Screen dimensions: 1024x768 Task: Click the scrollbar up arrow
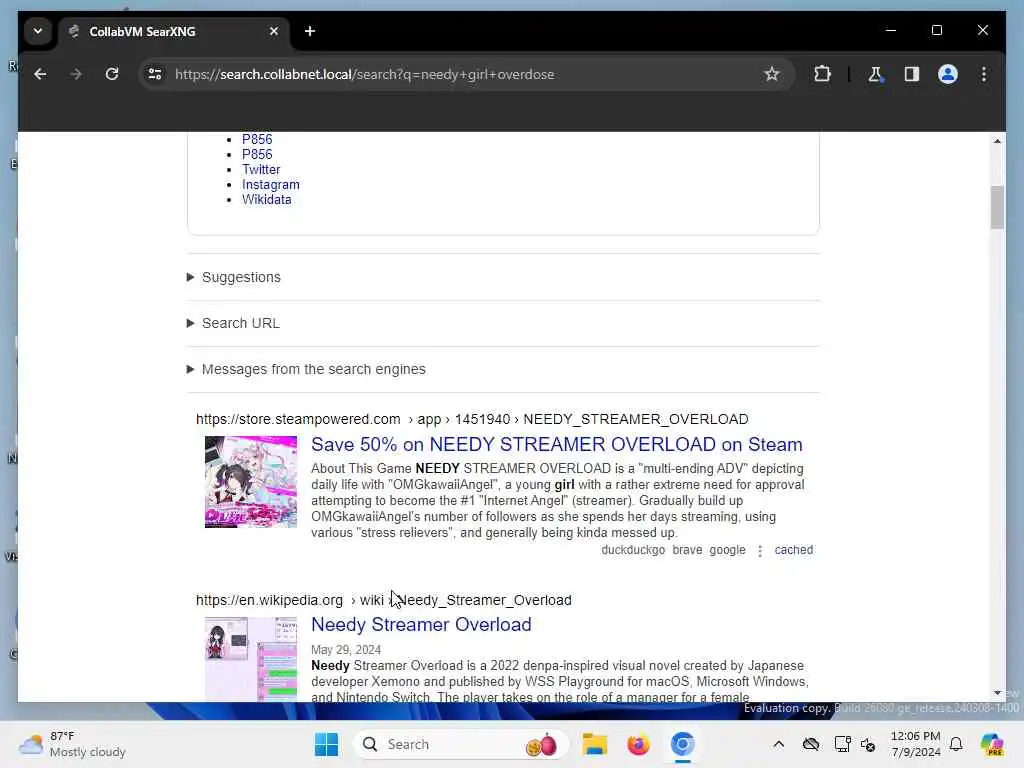coord(997,140)
